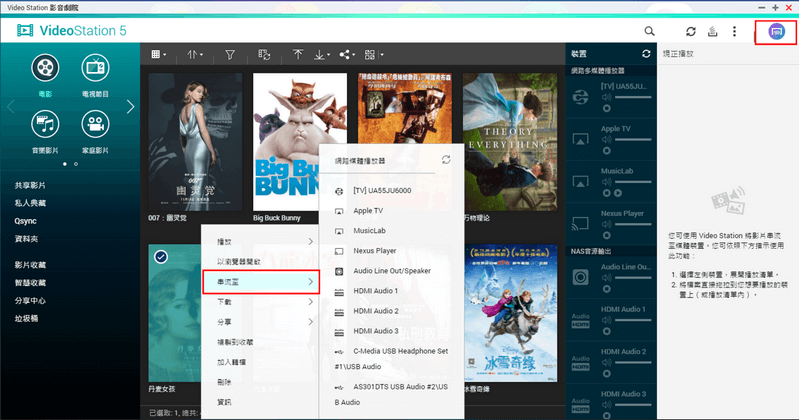This screenshot has width=800, height=420.
Task: Click the MusicLab play button in device panel
Action: [x=618, y=193]
